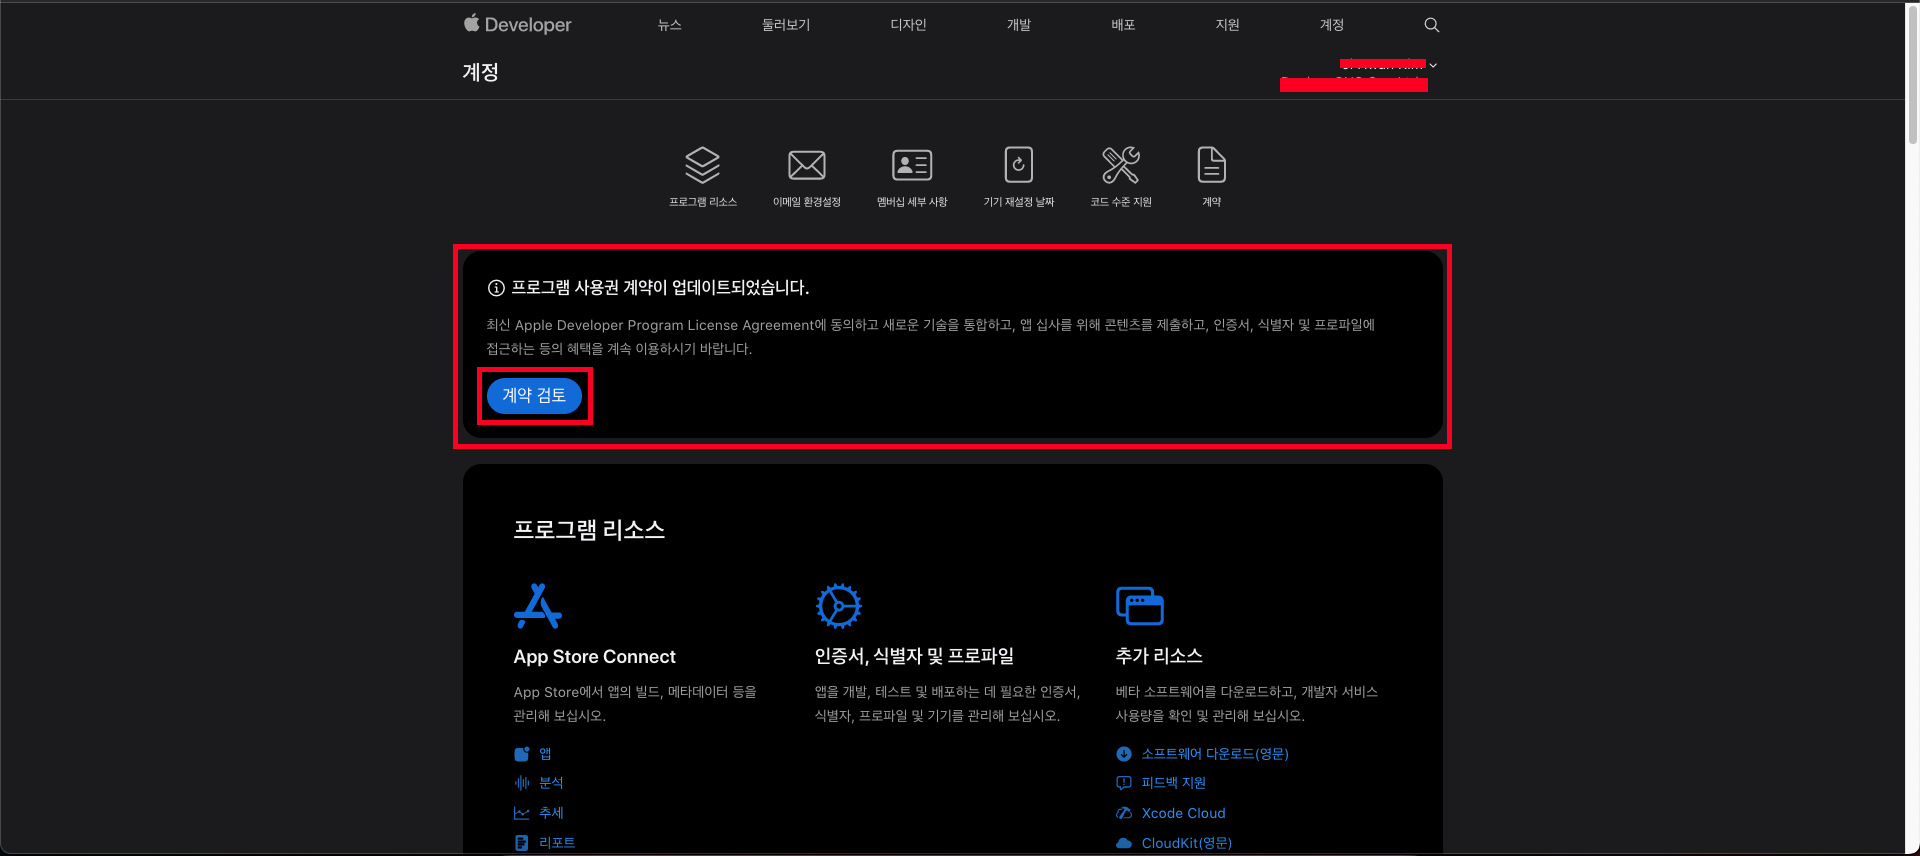Click the Xcode Cloud icon
This screenshot has width=1920, height=856.
[1123, 813]
